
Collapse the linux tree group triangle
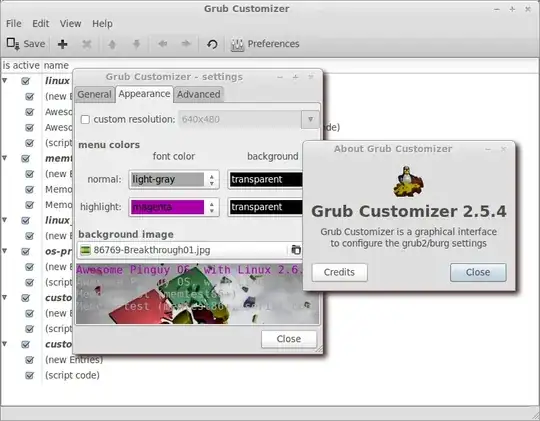coord(5,81)
